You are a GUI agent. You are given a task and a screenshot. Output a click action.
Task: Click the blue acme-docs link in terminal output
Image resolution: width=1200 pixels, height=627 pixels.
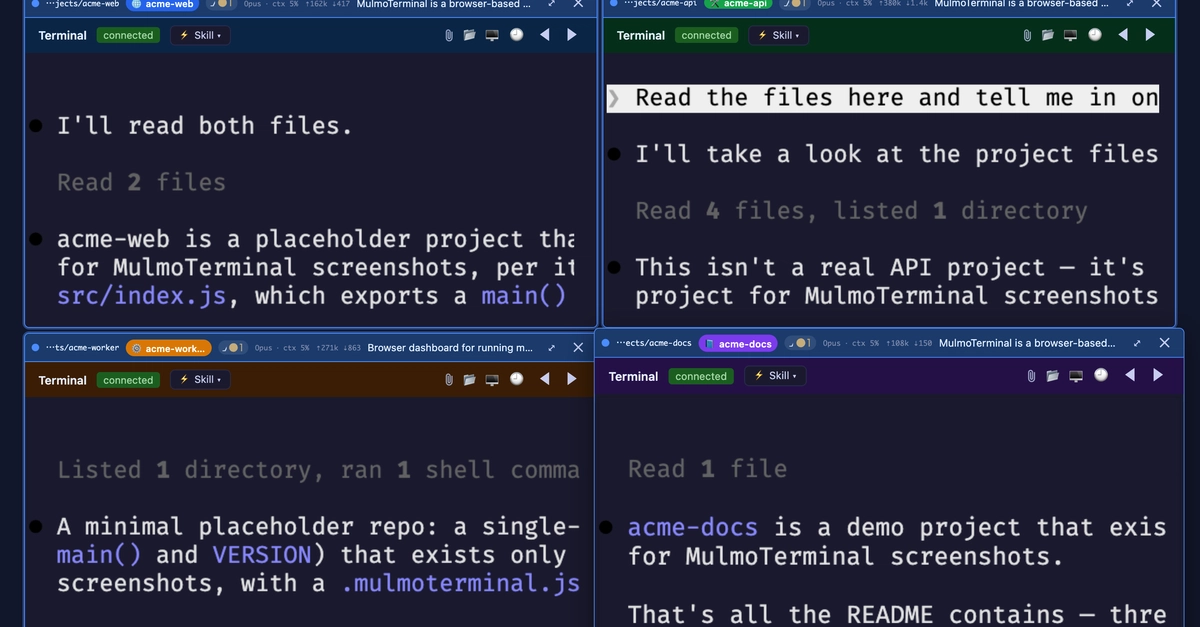tap(692, 527)
